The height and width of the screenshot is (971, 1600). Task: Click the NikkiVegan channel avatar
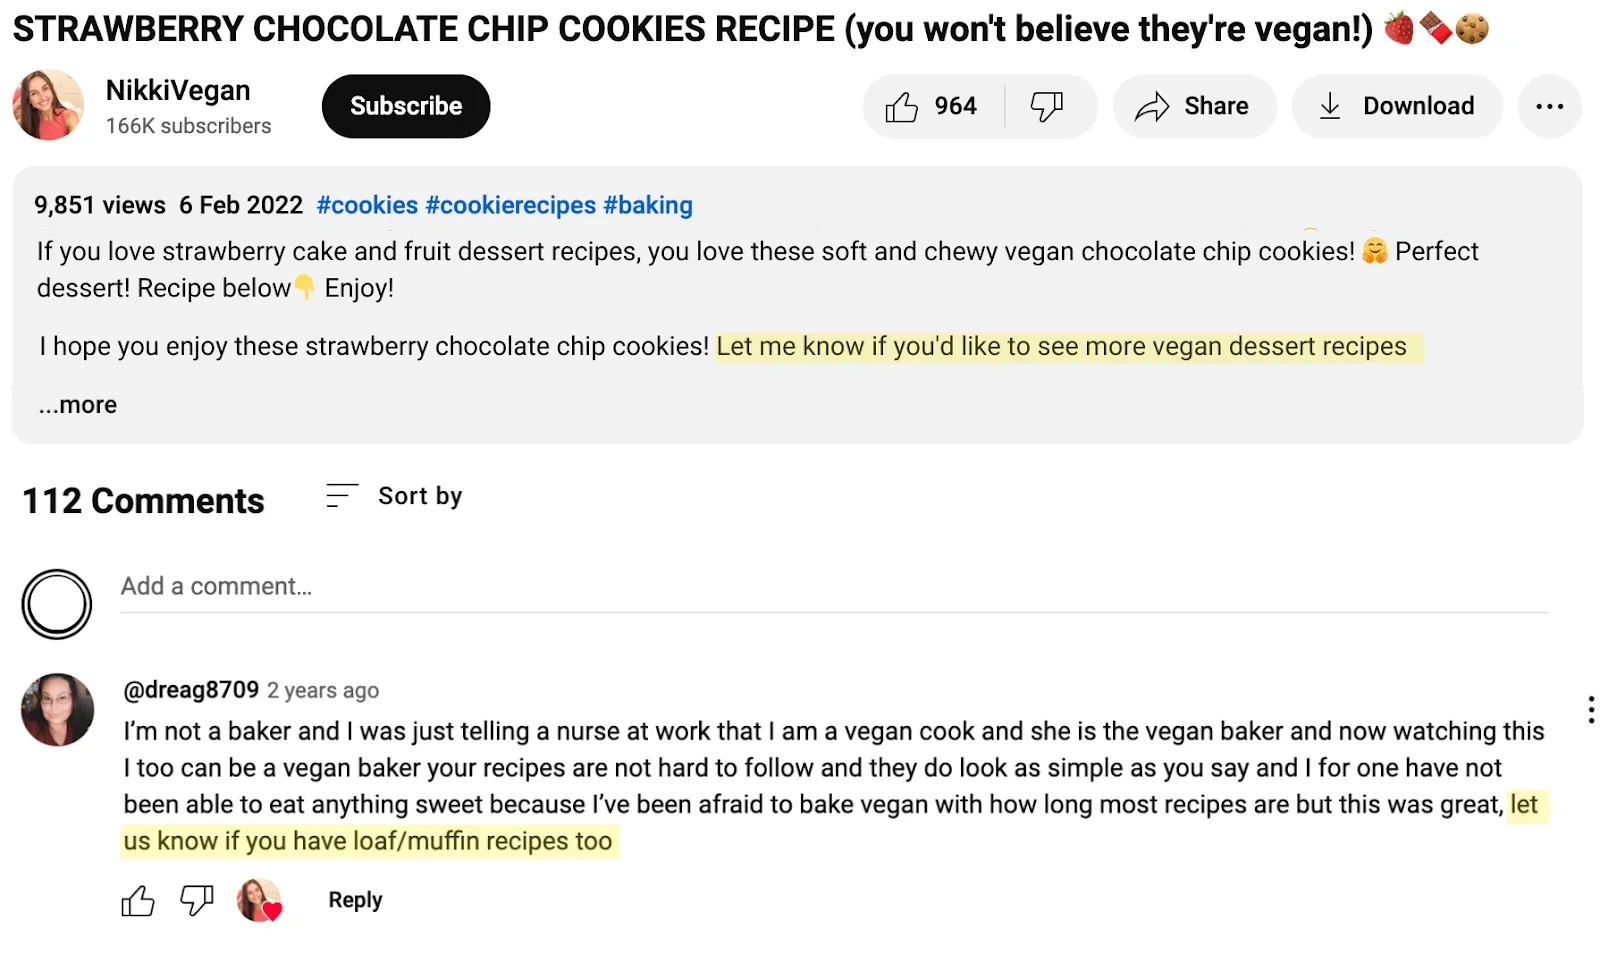[47, 105]
